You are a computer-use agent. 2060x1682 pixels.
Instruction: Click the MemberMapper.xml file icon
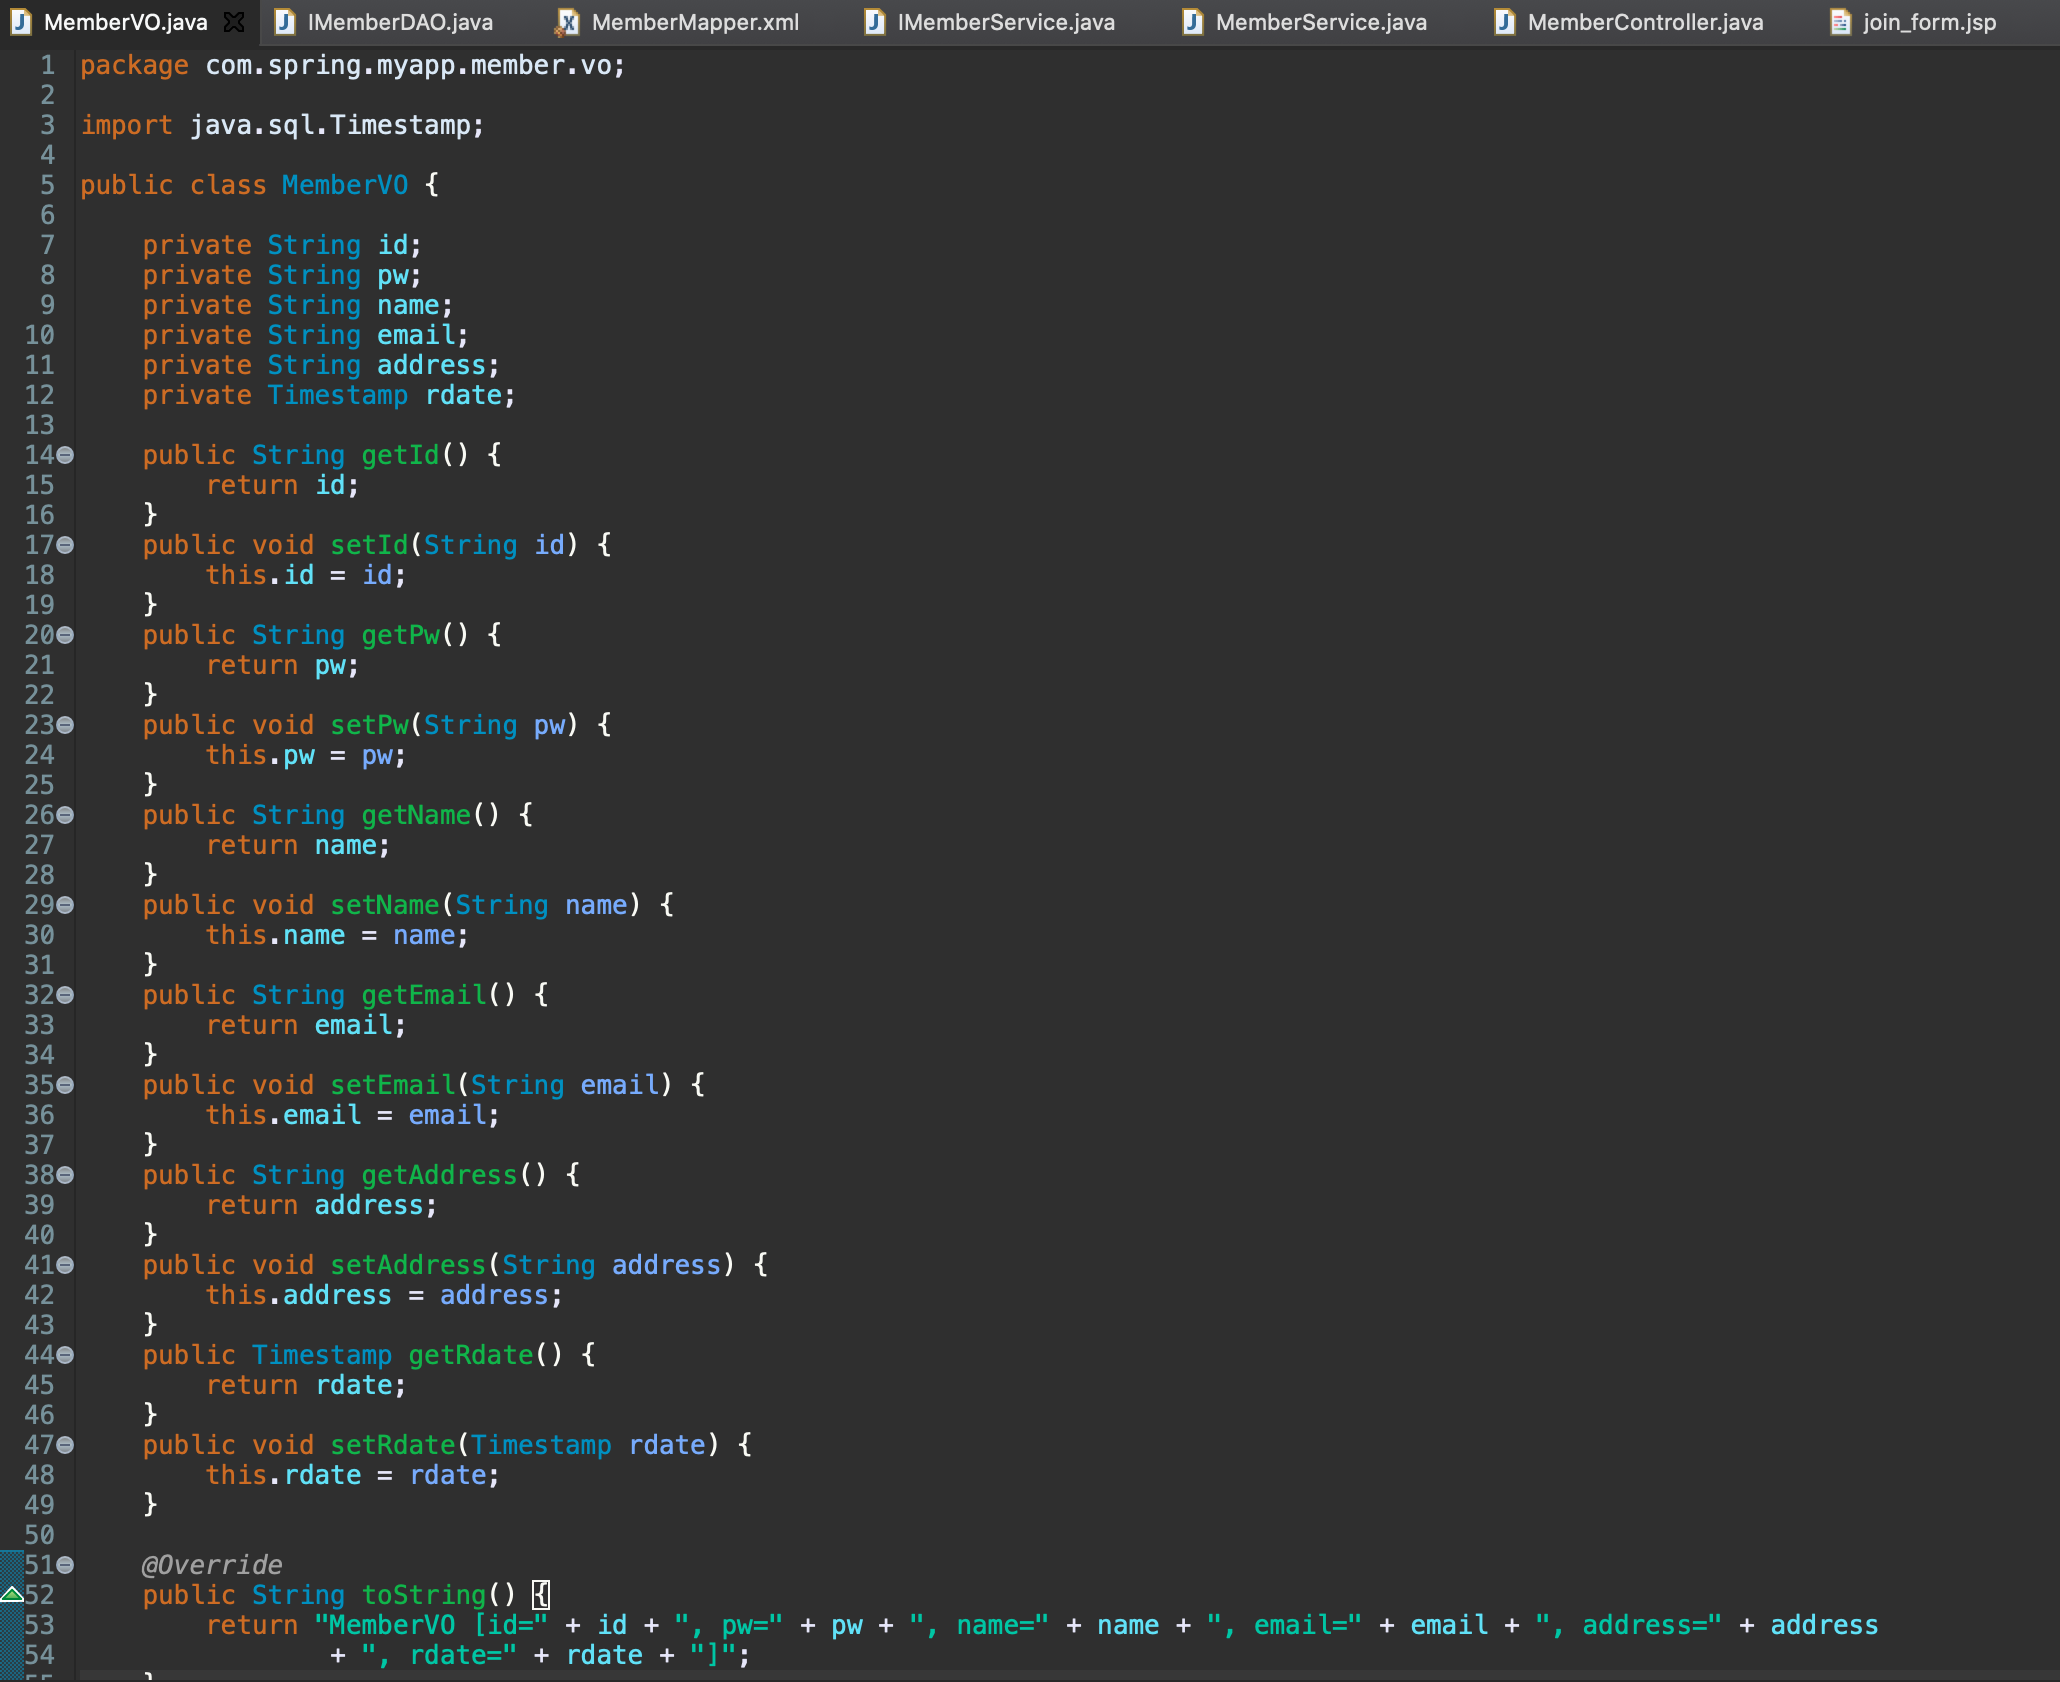(x=567, y=22)
